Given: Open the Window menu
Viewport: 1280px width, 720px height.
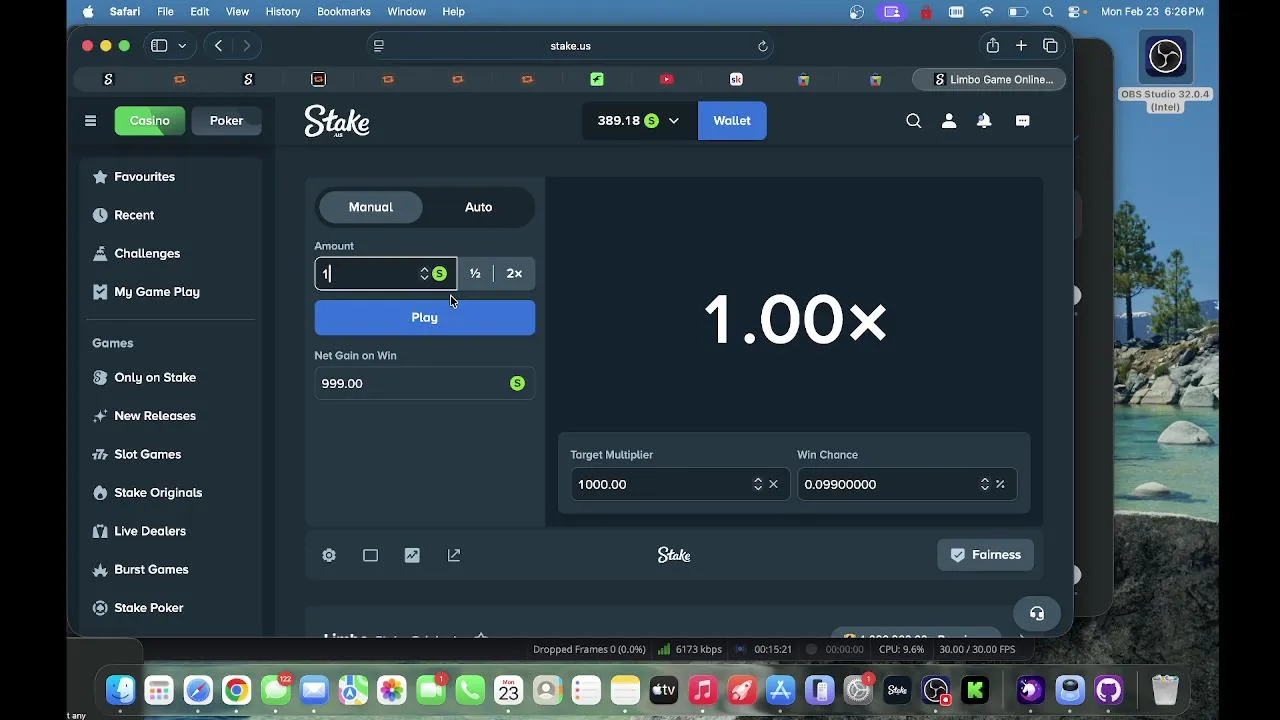Looking at the screenshot, I should click(406, 12).
